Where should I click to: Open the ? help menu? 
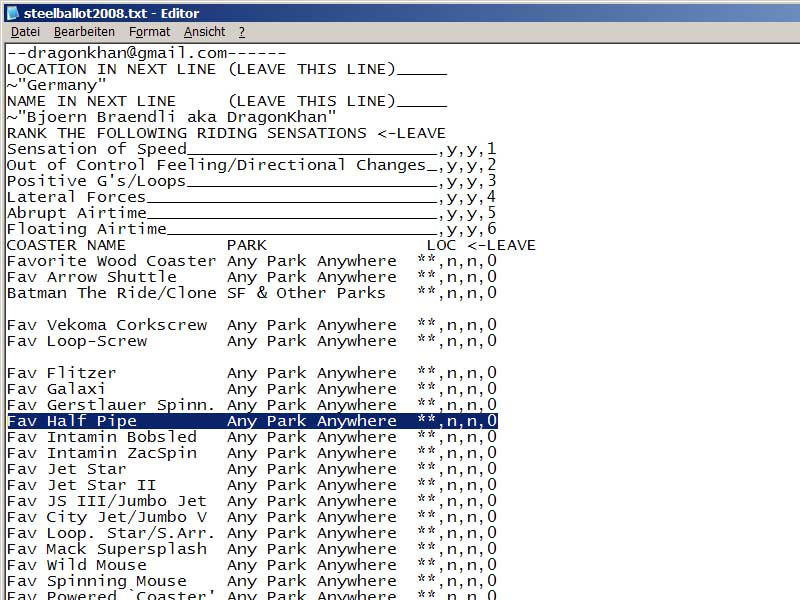click(x=242, y=32)
